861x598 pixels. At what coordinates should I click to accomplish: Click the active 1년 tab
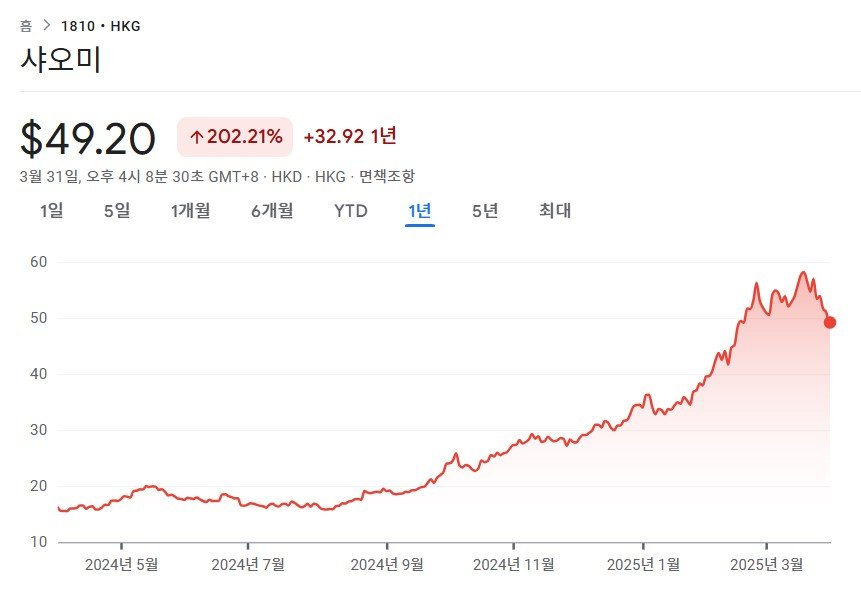click(x=419, y=211)
